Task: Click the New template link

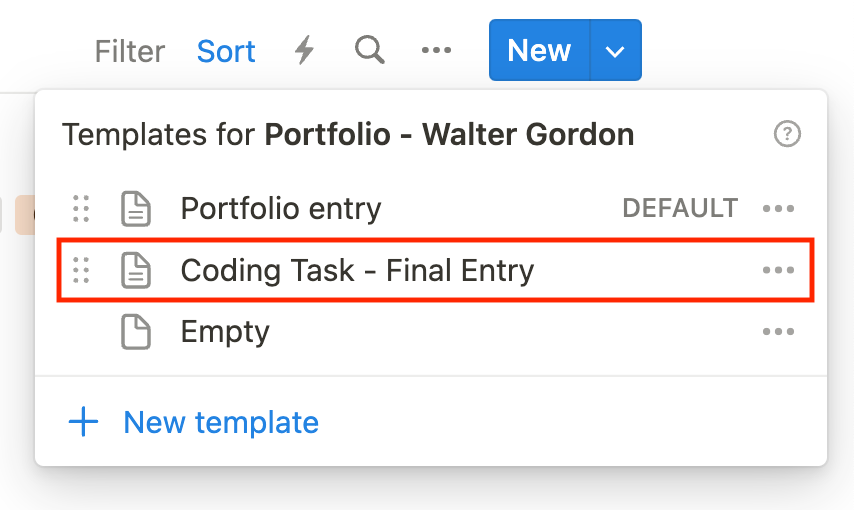Action: (x=221, y=422)
